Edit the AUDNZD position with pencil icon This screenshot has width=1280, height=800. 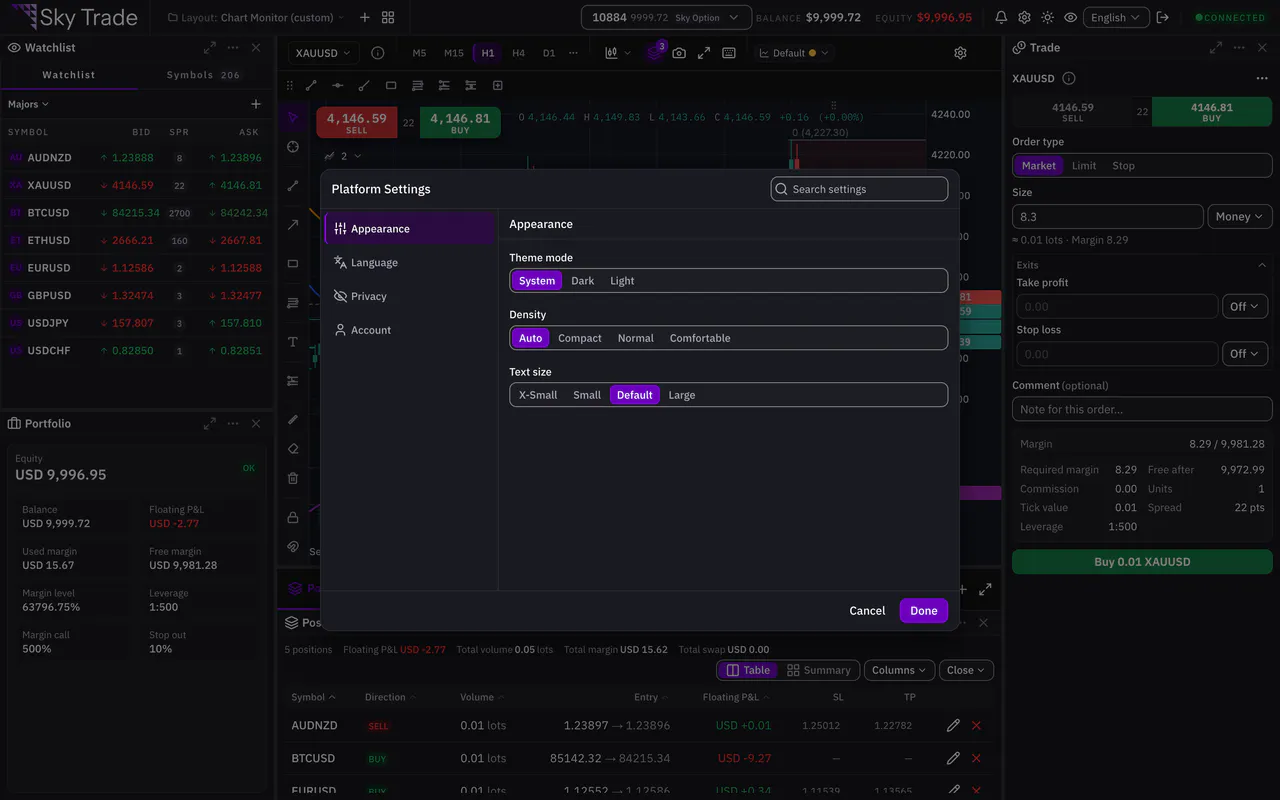point(953,725)
